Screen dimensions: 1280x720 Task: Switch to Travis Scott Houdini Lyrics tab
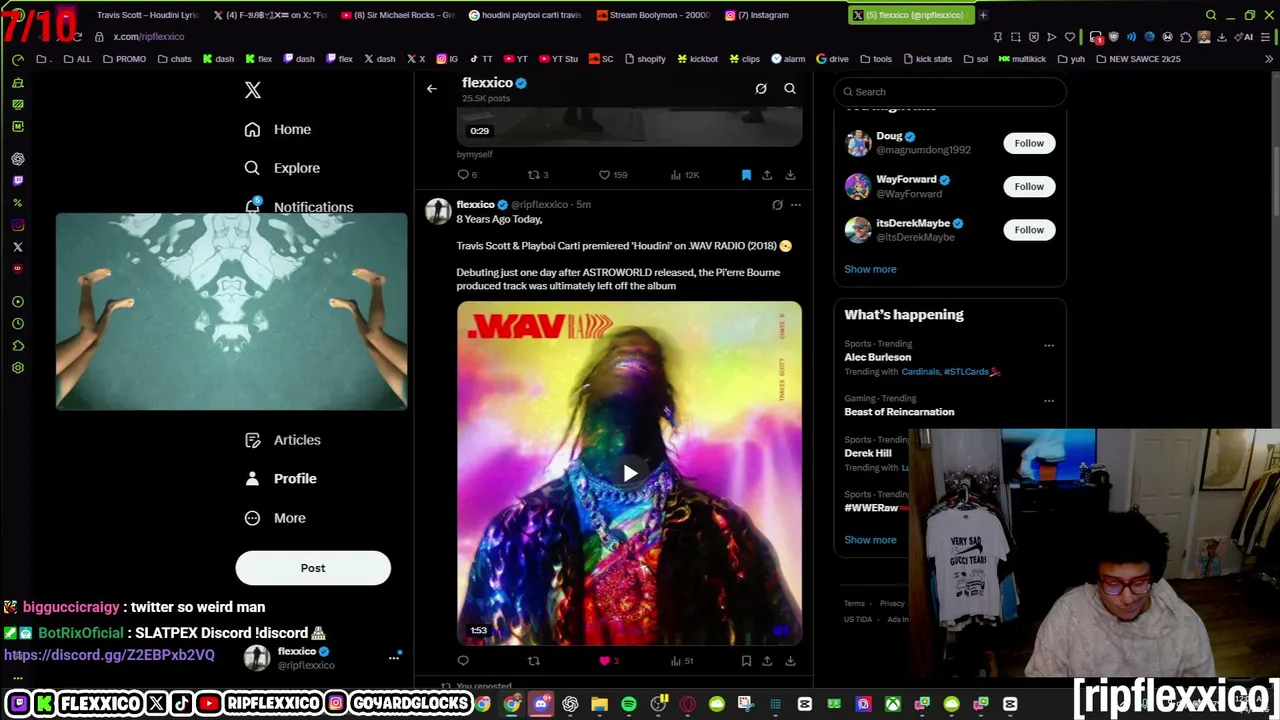click(x=146, y=15)
